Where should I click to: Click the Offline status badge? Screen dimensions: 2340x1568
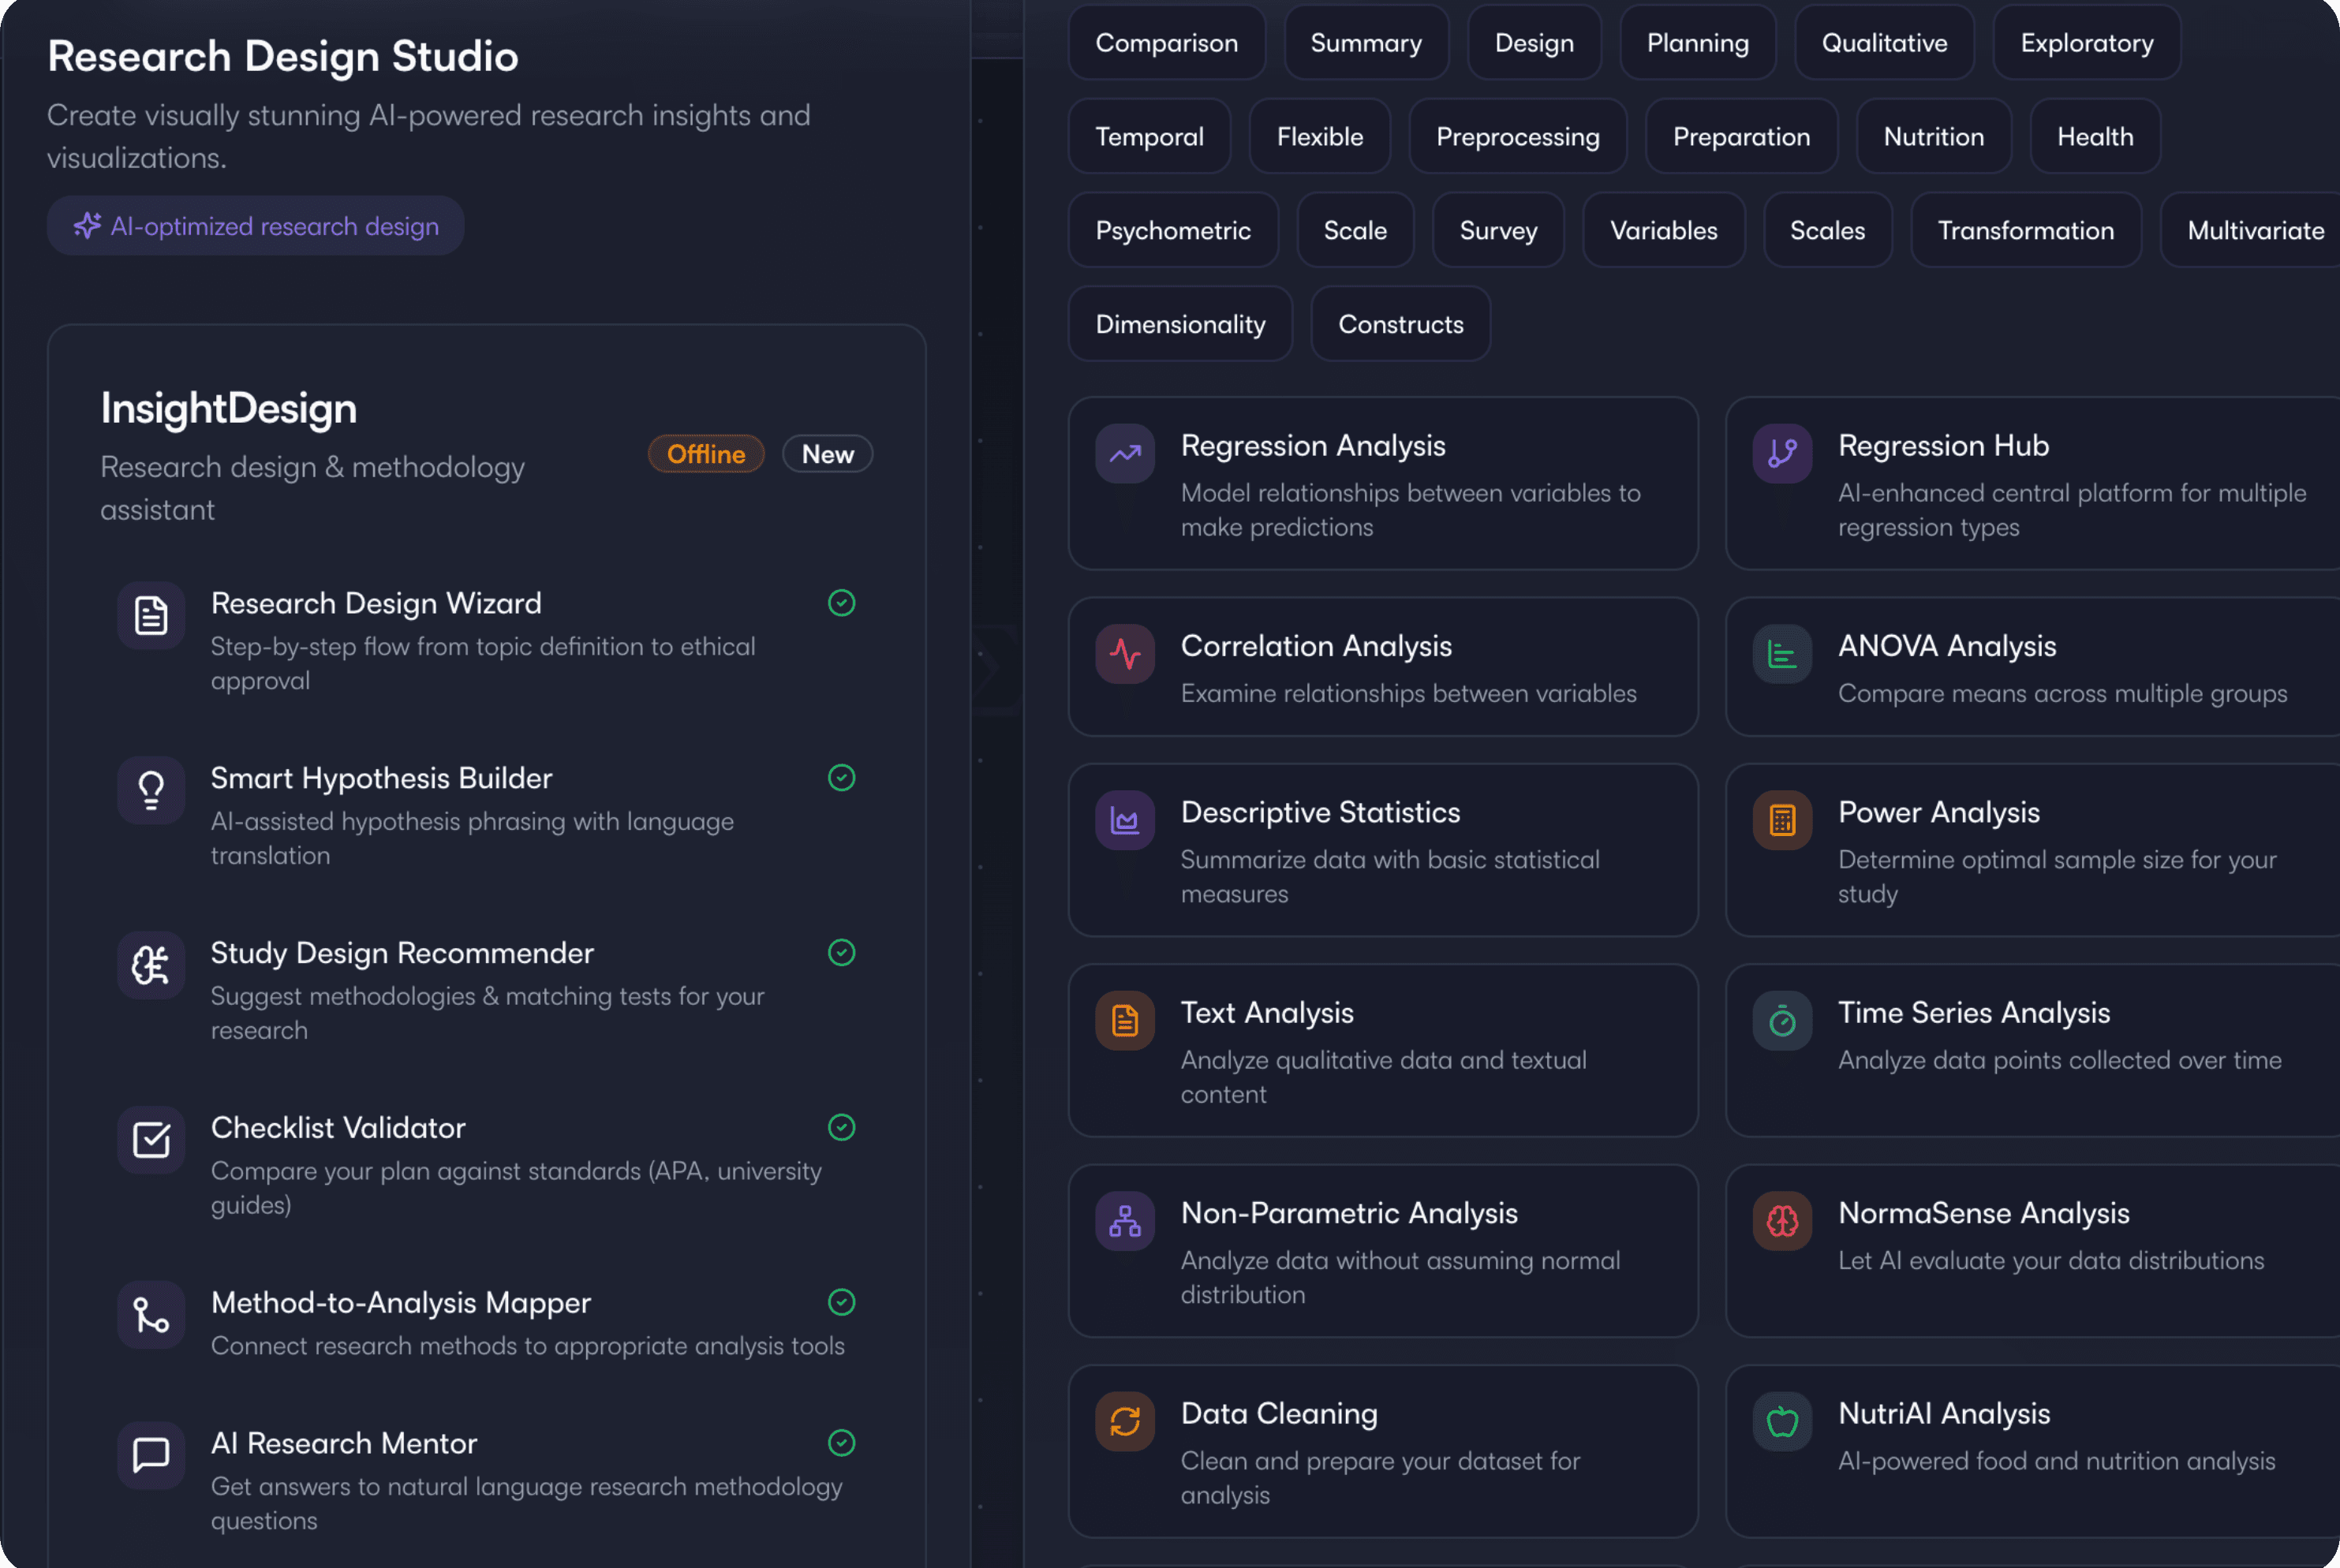tap(706, 454)
